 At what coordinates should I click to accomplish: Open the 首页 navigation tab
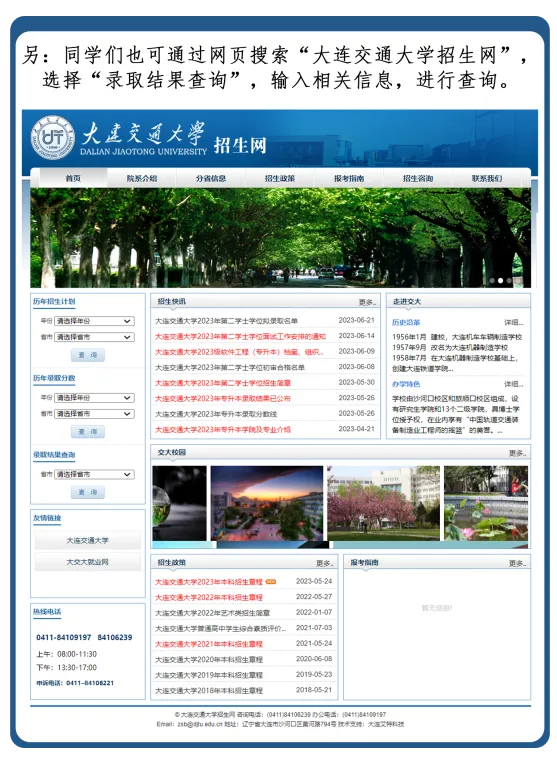click(73, 178)
